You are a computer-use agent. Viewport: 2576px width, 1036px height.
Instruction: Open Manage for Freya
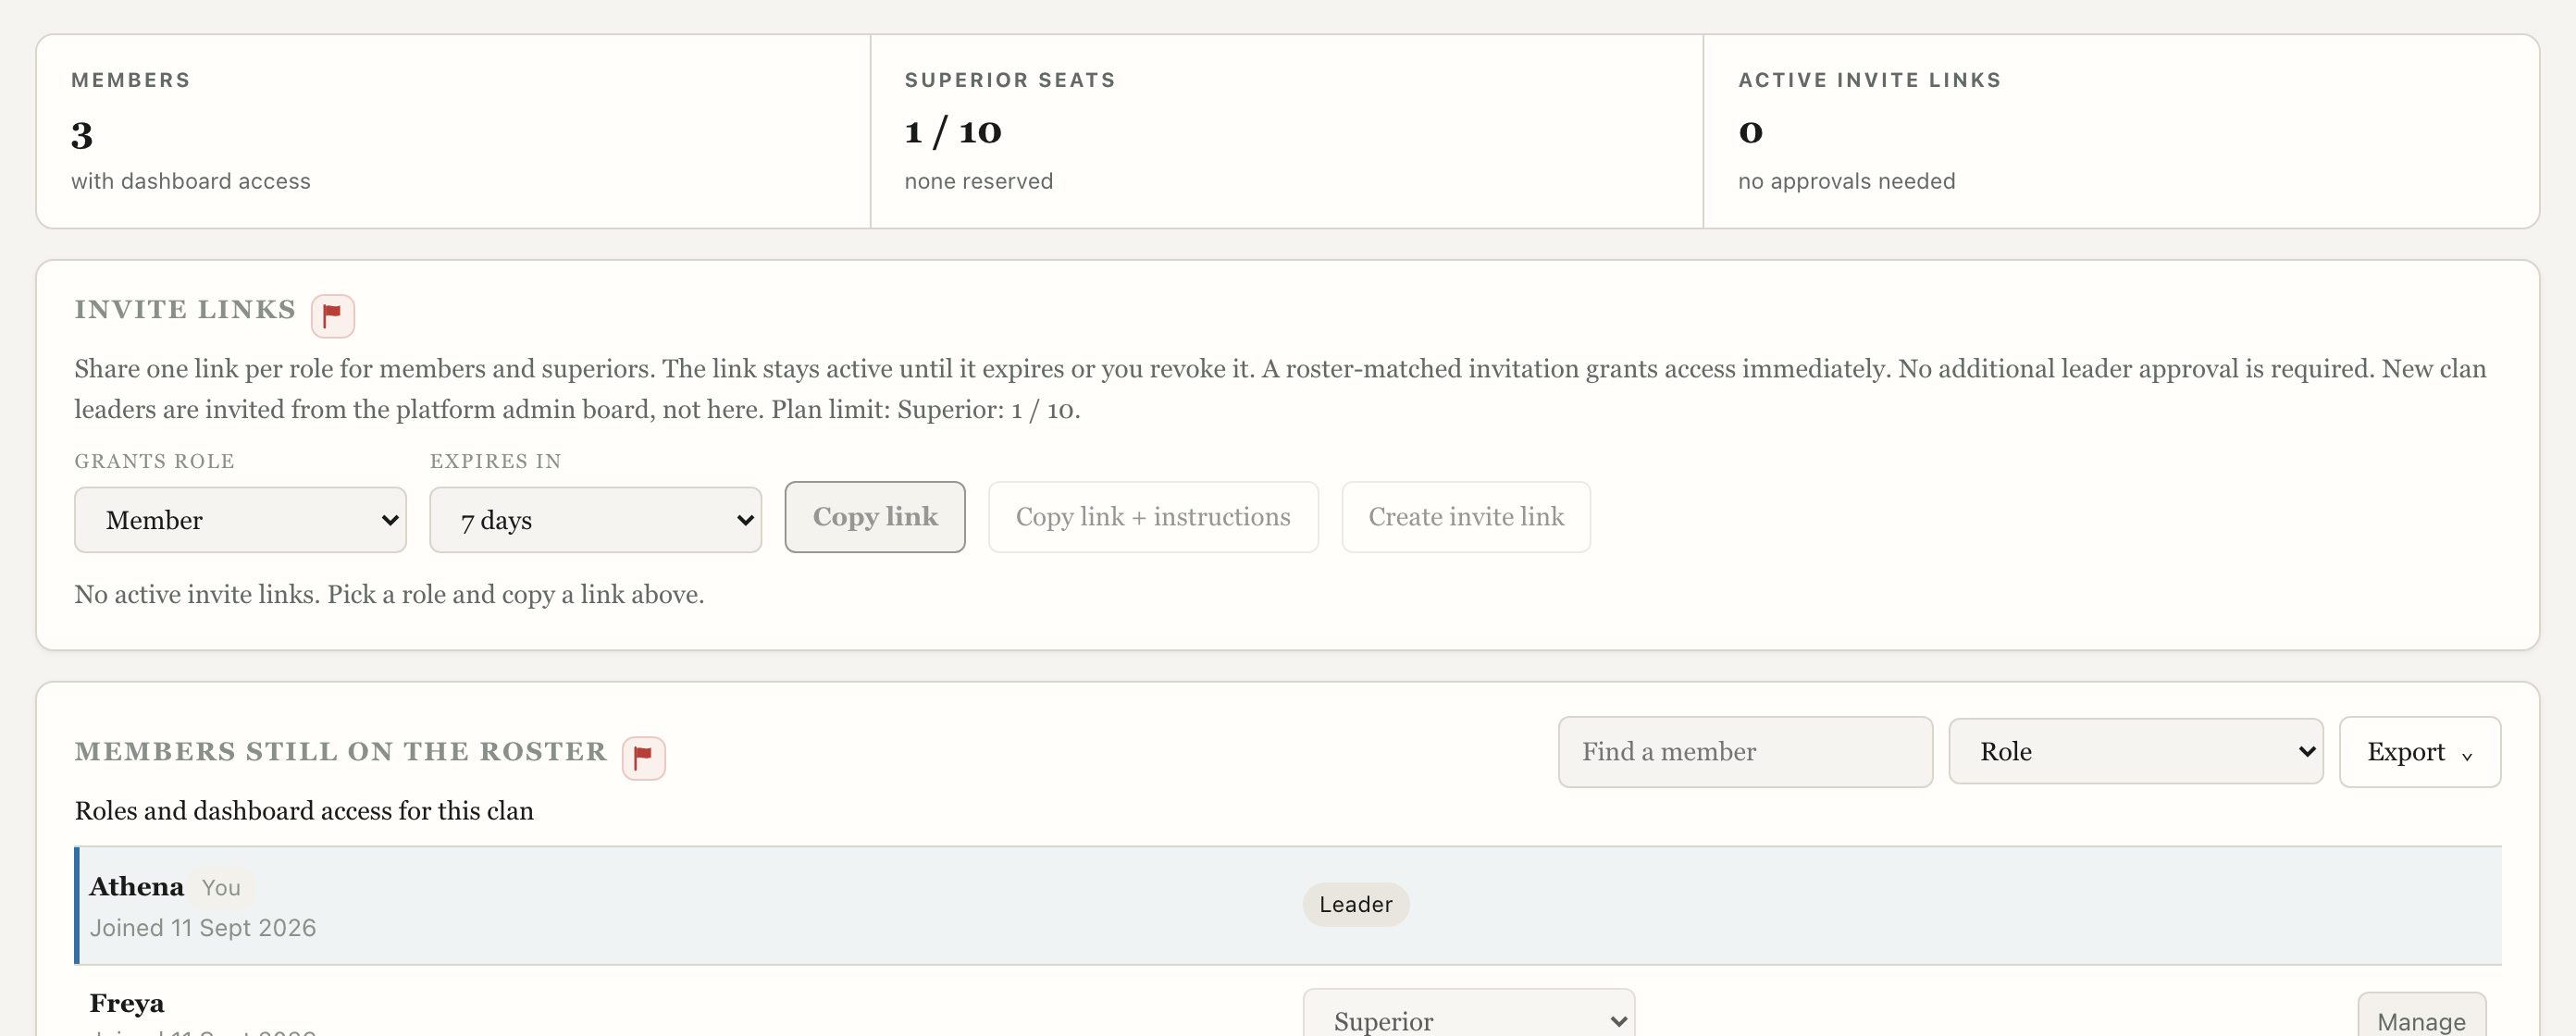click(2421, 1016)
